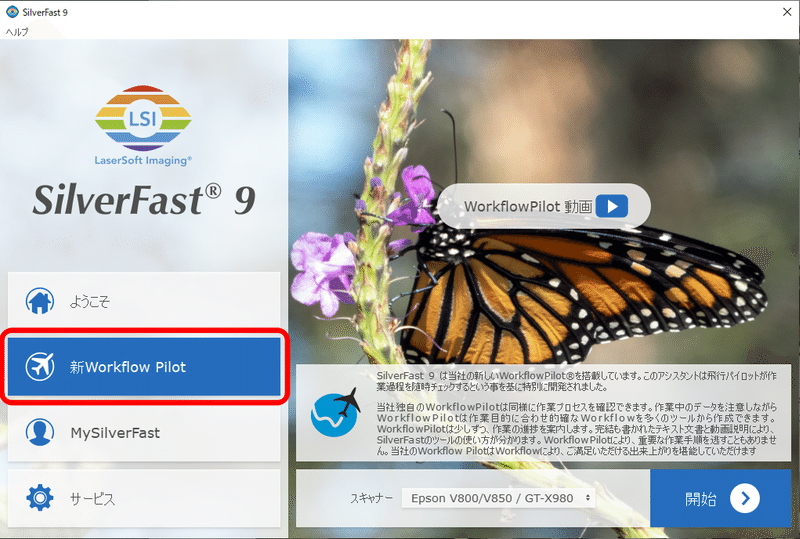The width and height of the screenshot is (800, 539).
Task: Open the スキャナー scanner dropdown
Action: tap(498, 498)
